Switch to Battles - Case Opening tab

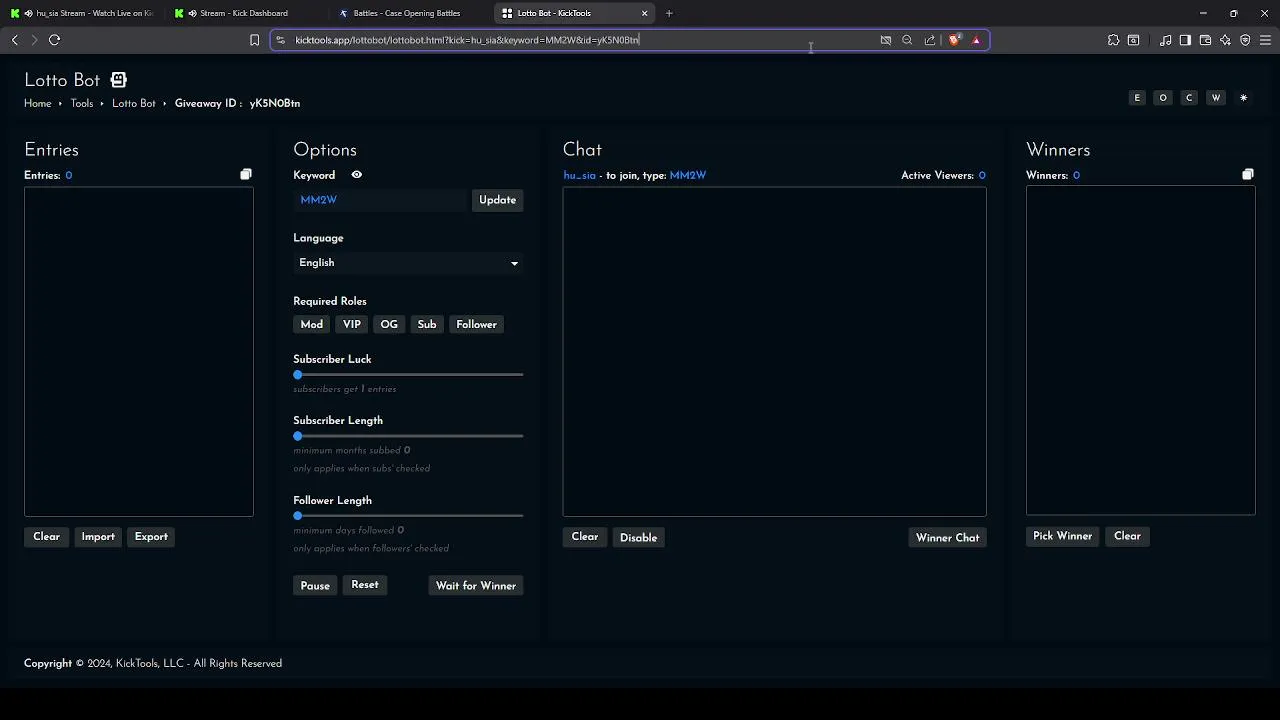[409, 13]
